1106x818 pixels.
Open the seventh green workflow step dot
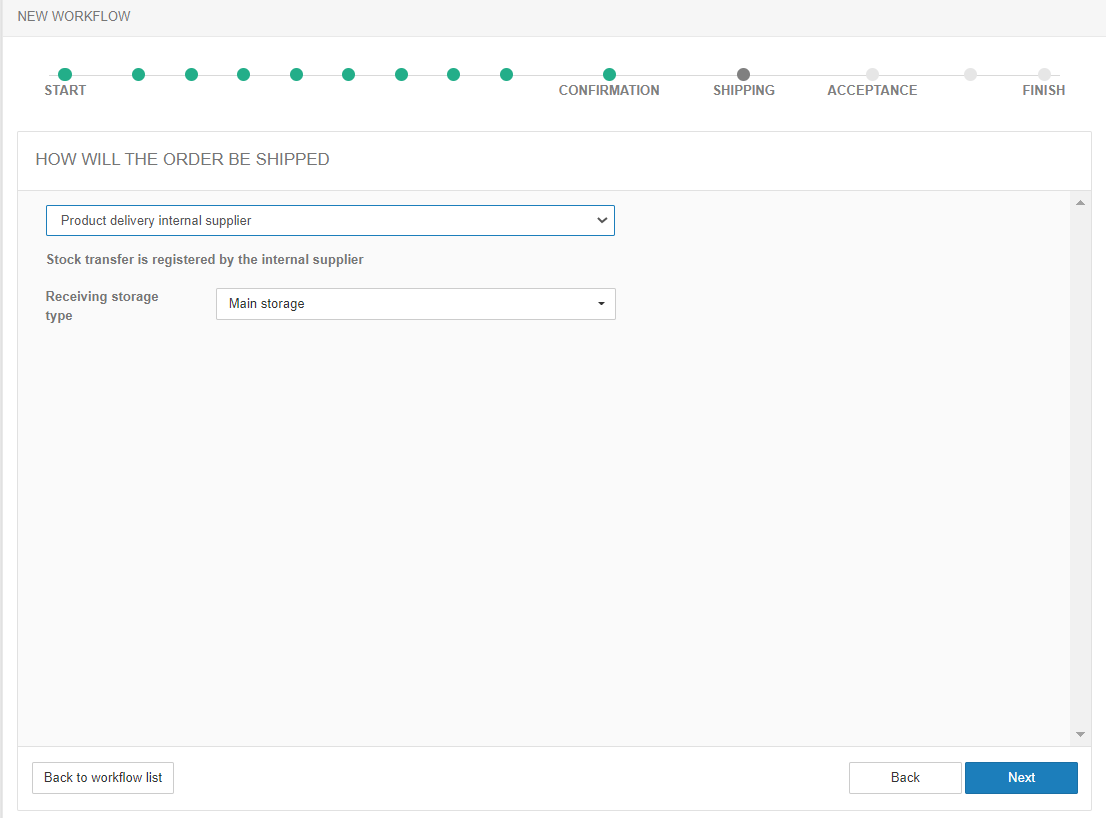[x=401, y=74]
